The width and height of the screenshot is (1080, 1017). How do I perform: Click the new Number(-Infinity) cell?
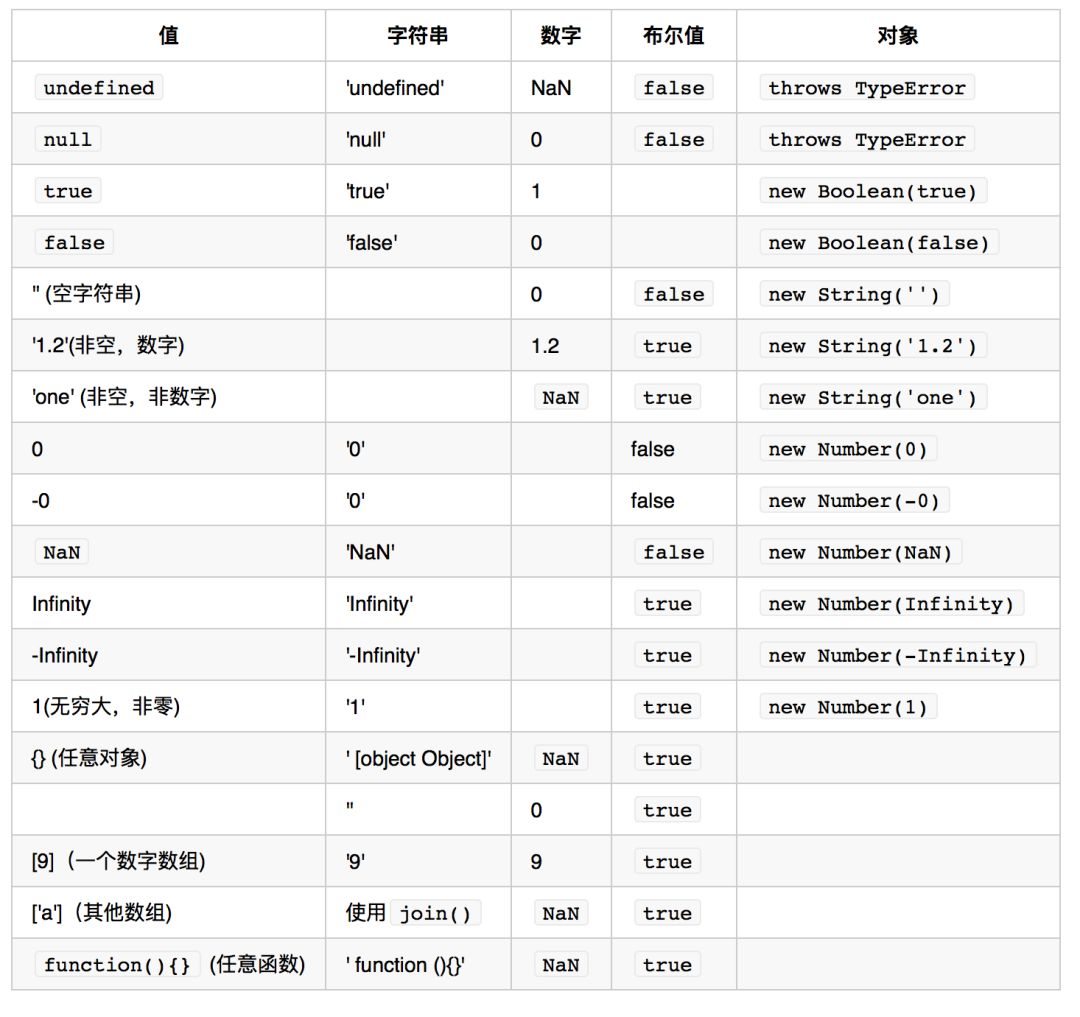pyautogui.click(x=897, y=656)
